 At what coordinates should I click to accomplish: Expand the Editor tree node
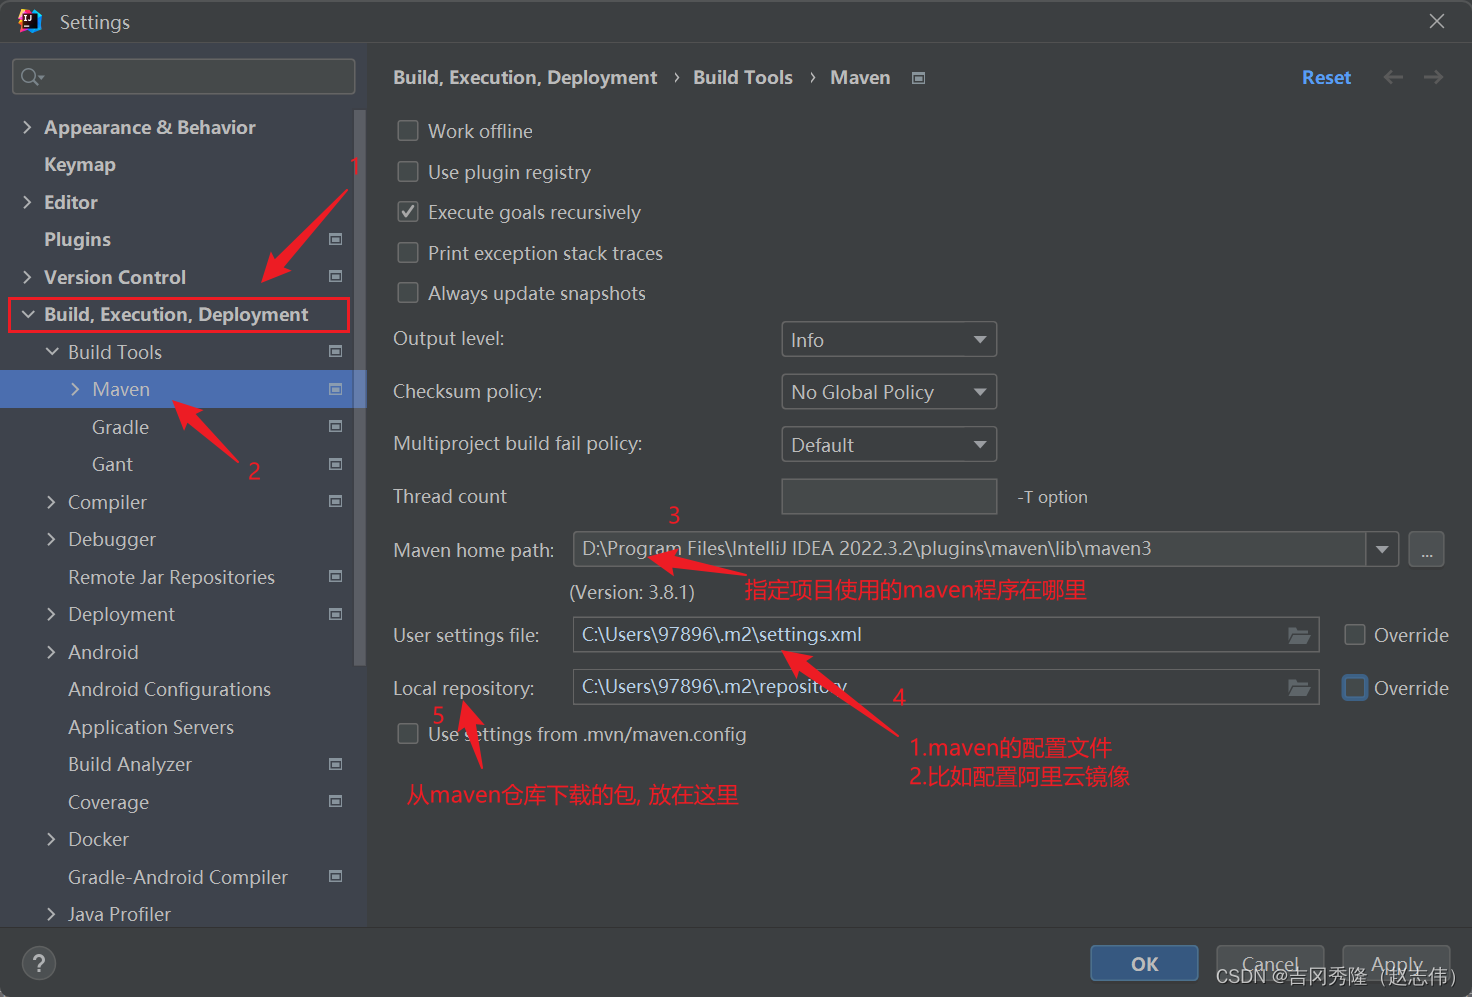[x=27, y=202]
